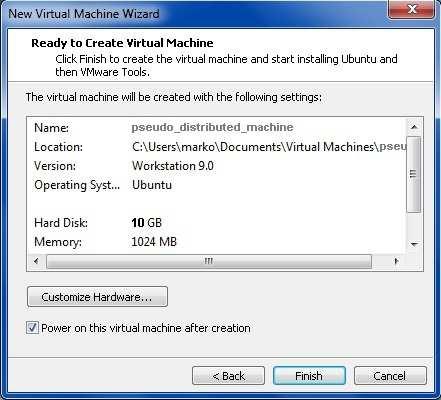Image resolution: width=441 pixels, height=400 pixels.
Task: Click the settings list scroll up arrow
Action: point(414,127)
